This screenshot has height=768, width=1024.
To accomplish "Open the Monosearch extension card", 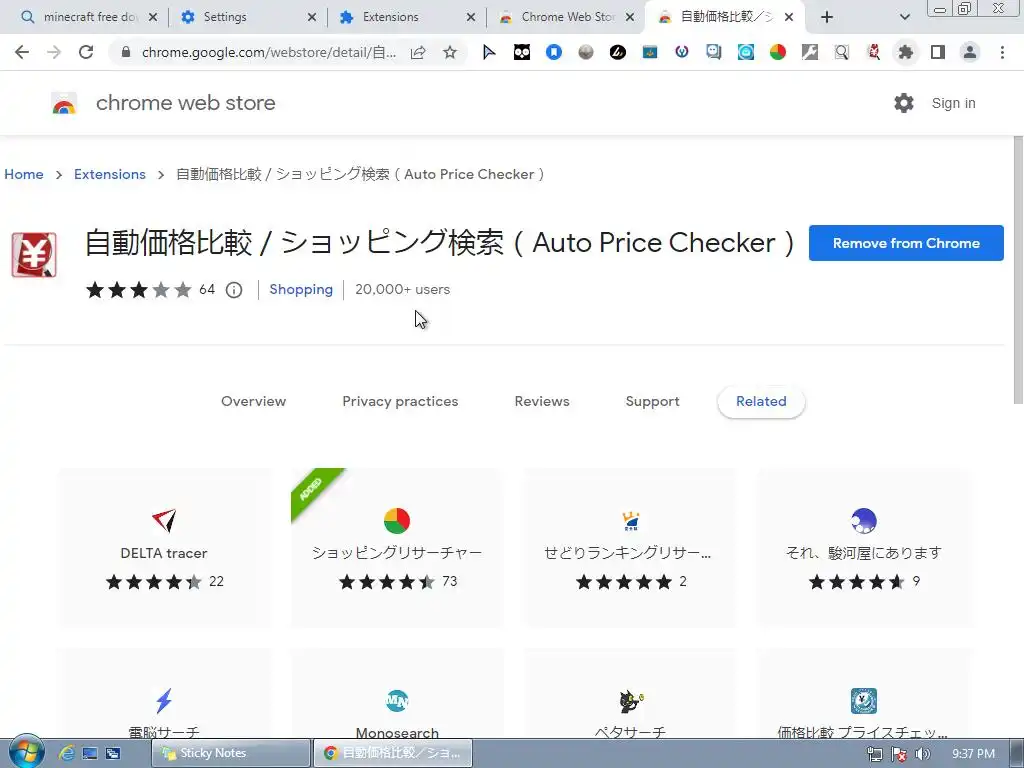I will pos(397,694).
